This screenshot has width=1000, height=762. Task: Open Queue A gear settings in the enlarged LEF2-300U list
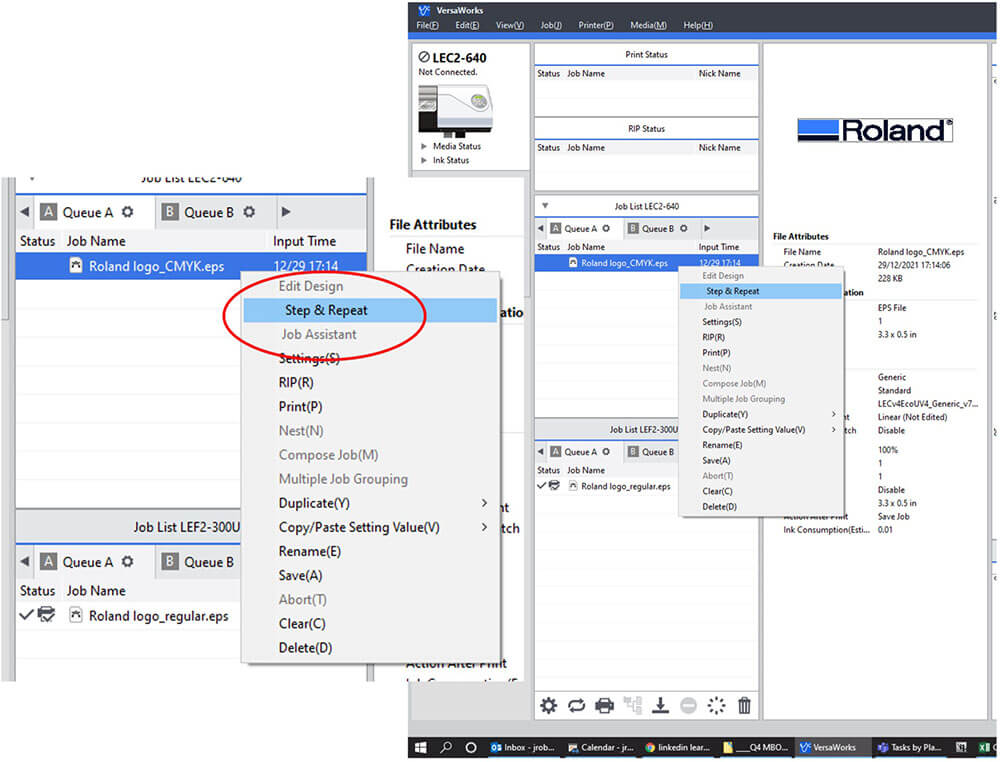coord(128,561)
